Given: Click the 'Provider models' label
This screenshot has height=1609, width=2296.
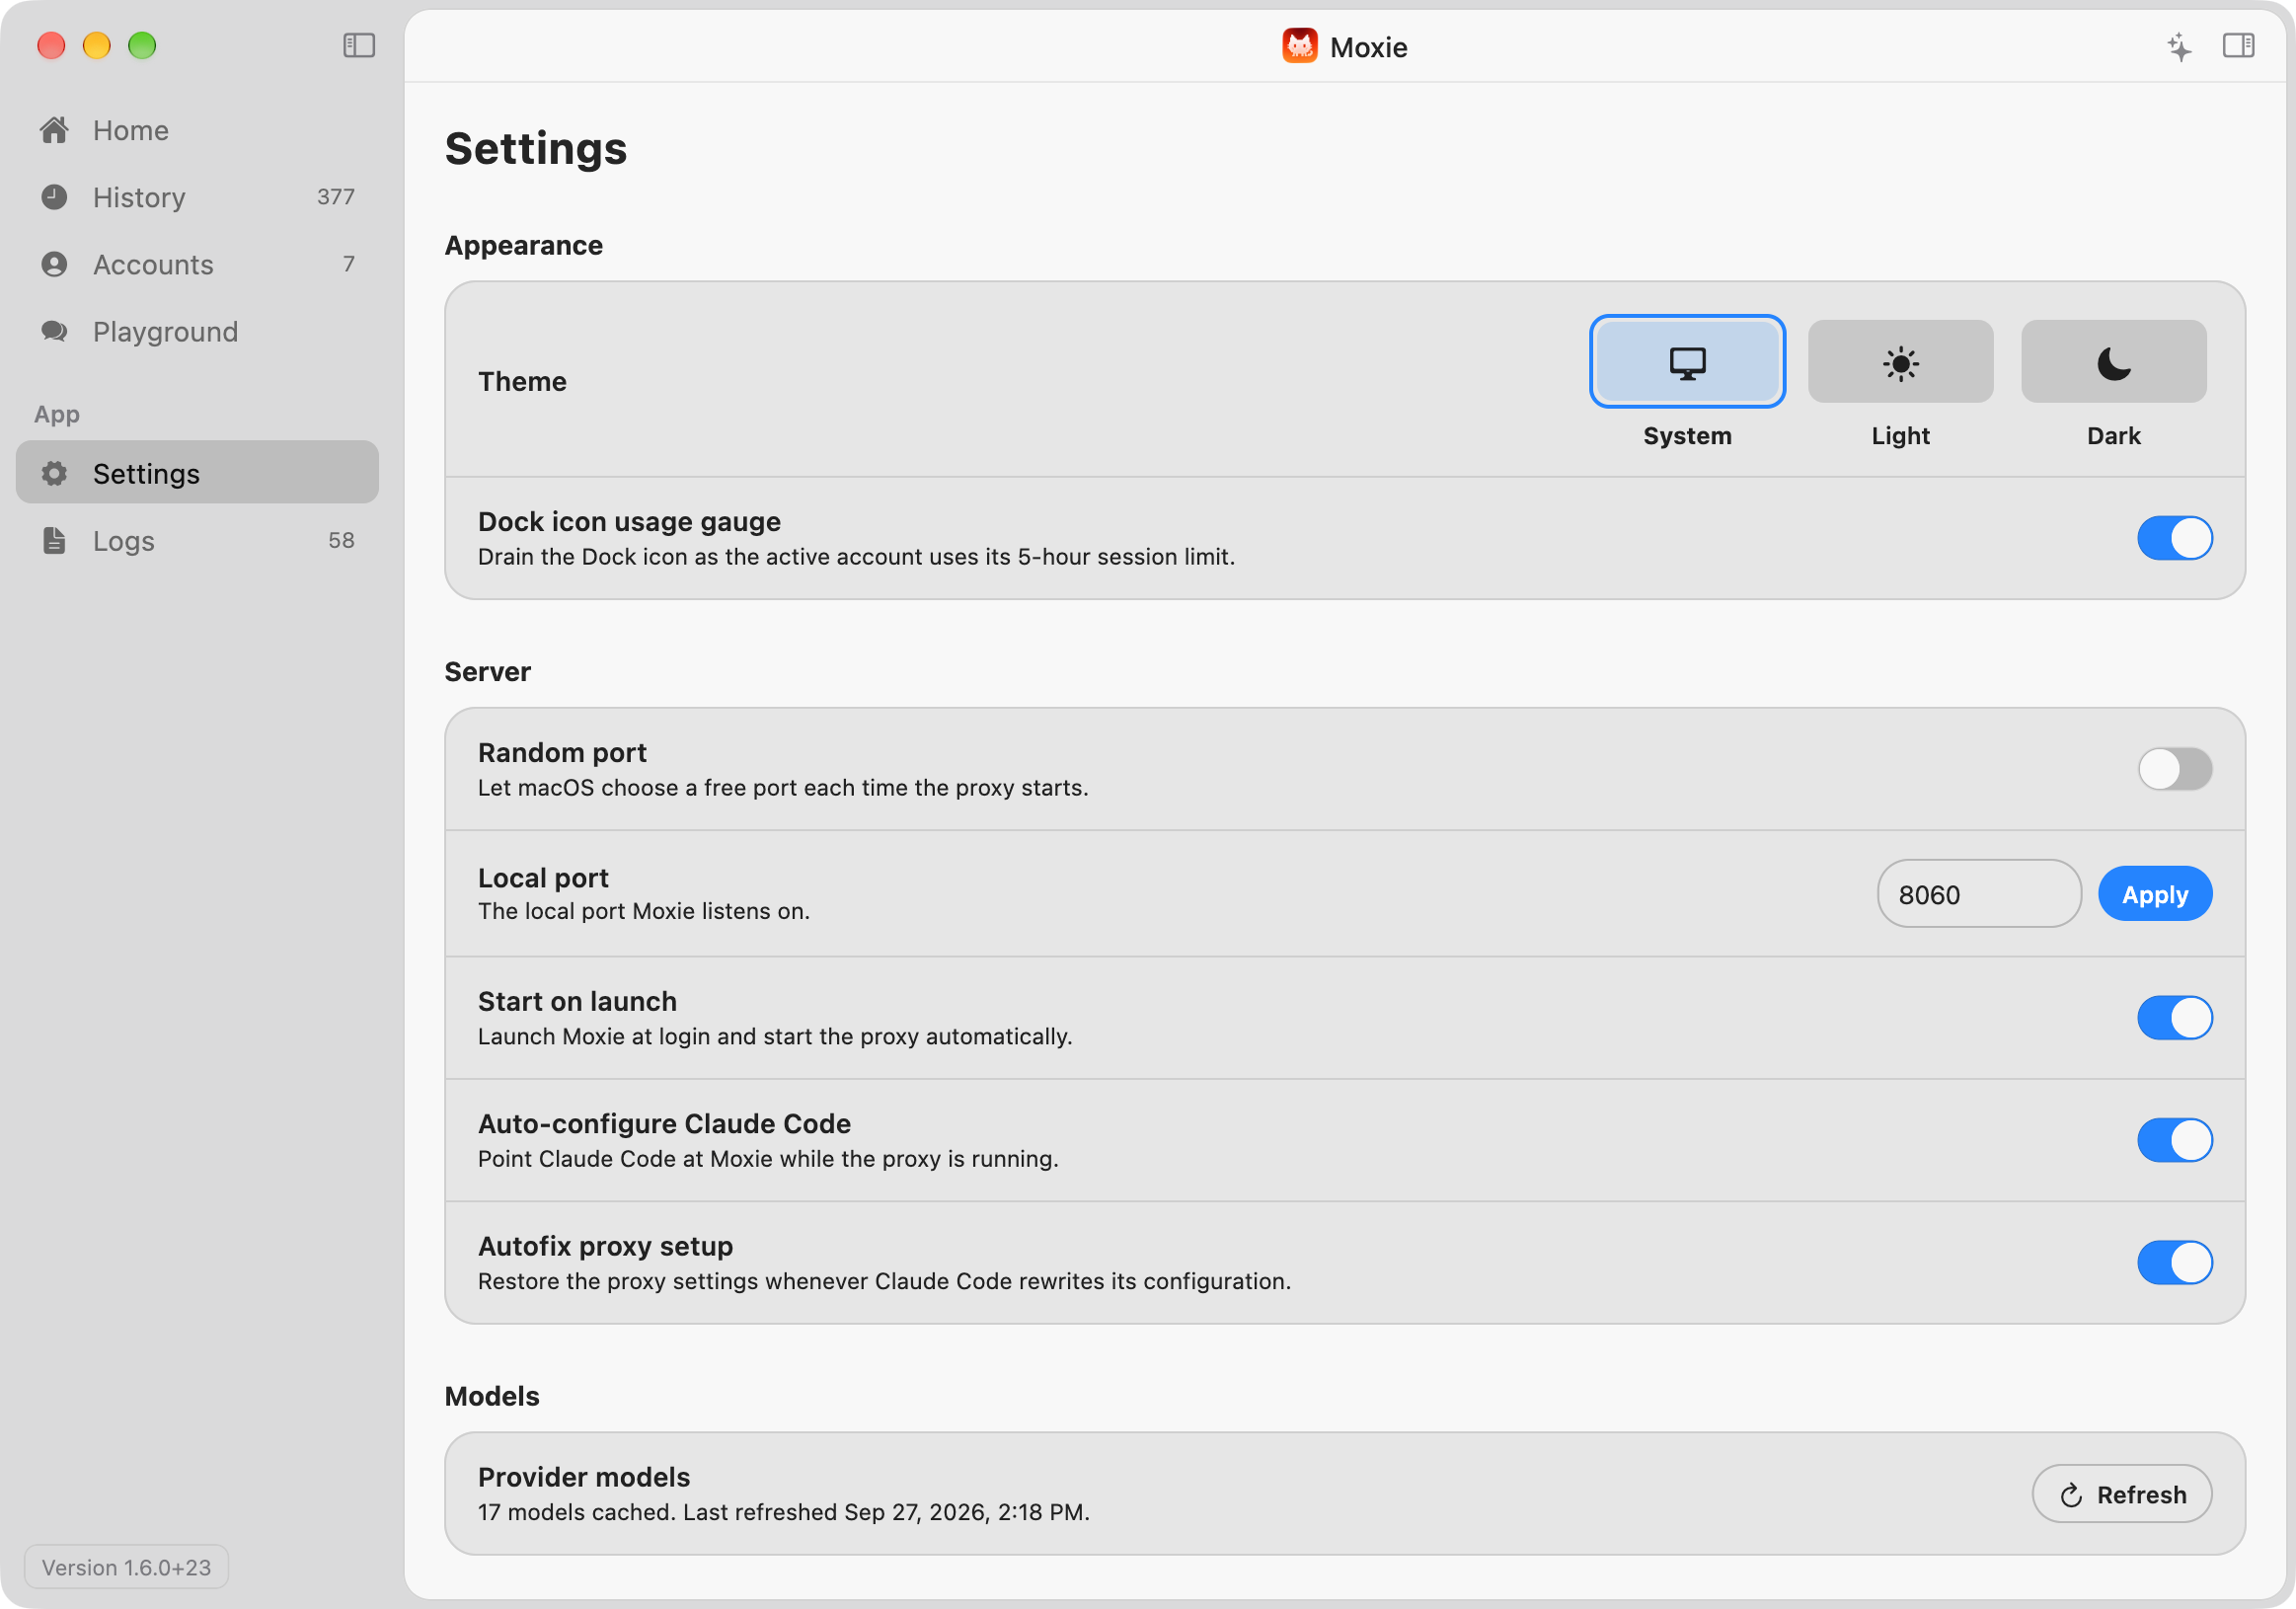Looking at the screenshot, I should click(x=584, y=1477).
